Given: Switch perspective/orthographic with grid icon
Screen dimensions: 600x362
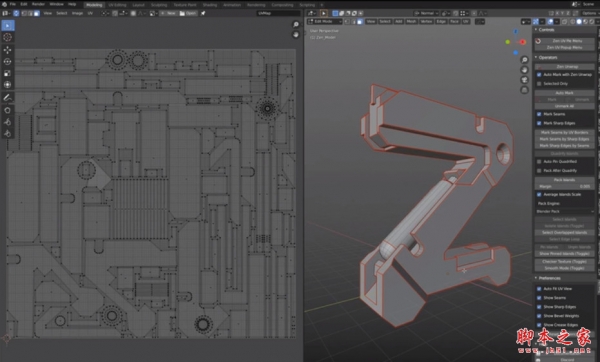Looking at the screenshot, I should 525,90.
